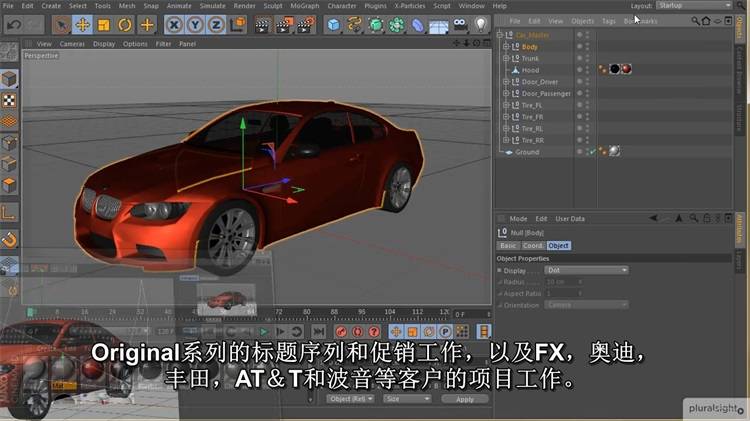Open the MoGraph menu
The image size is (750, 421).
305,6
